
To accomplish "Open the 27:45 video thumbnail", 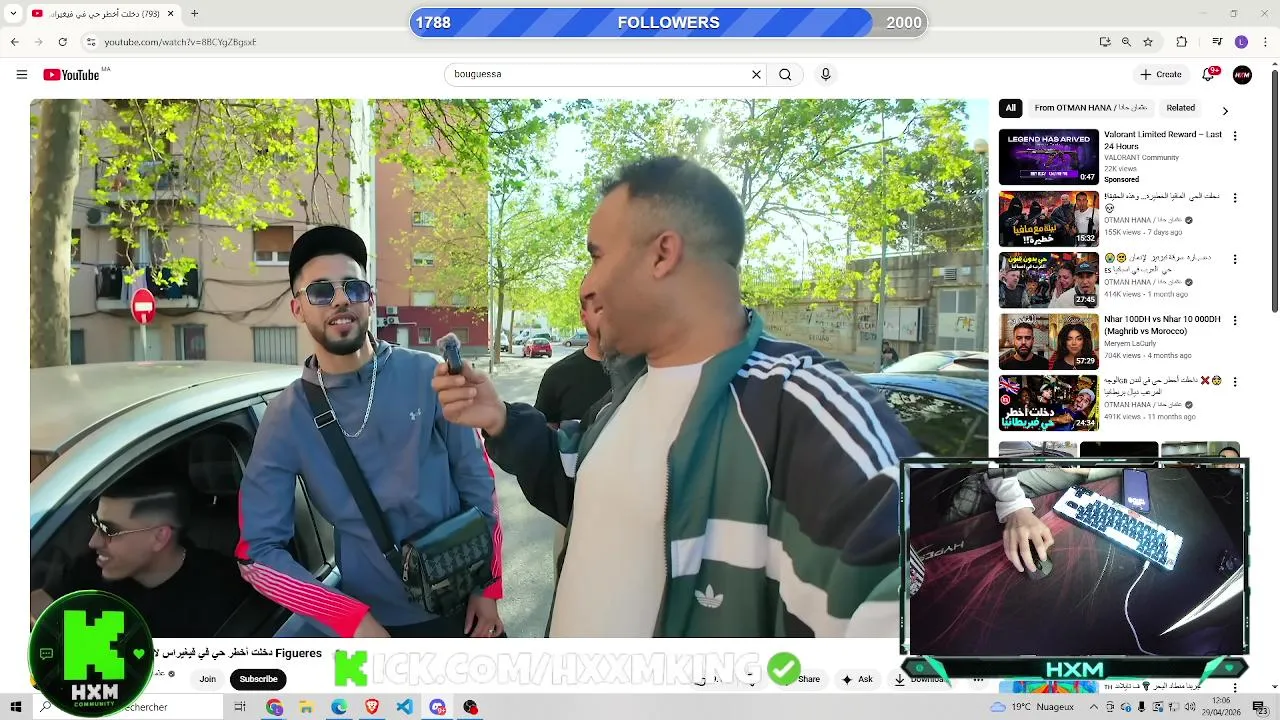I will click(1049, 280).
